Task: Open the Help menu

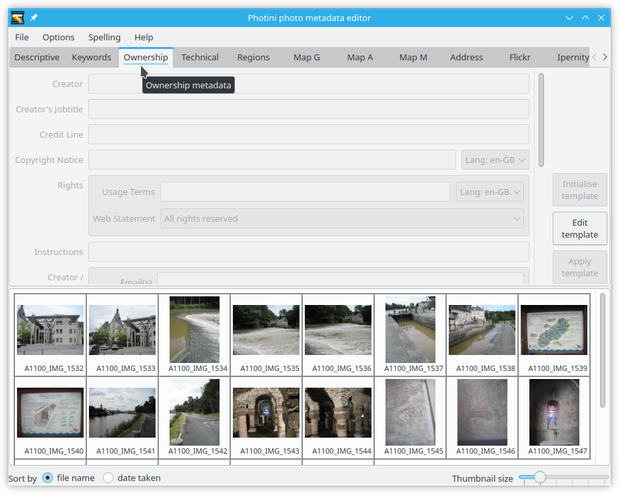Action: 144,37
